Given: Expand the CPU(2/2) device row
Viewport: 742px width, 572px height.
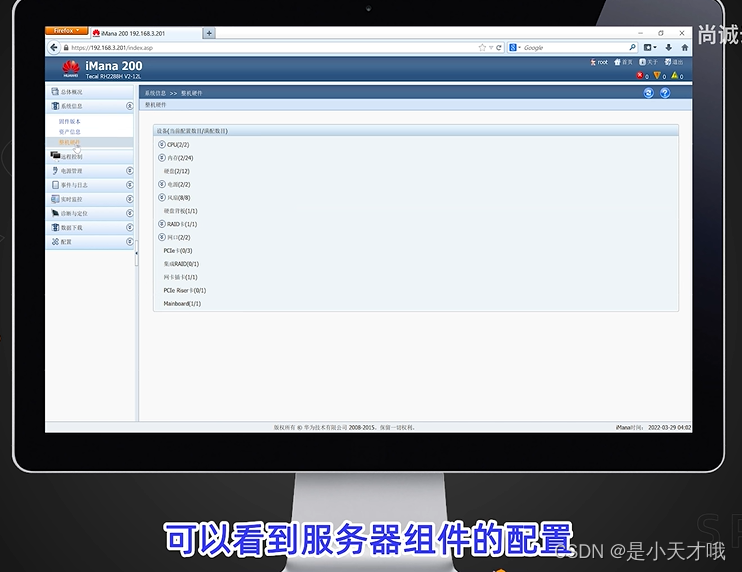Looking at the screenshot, I should (162, 144).
